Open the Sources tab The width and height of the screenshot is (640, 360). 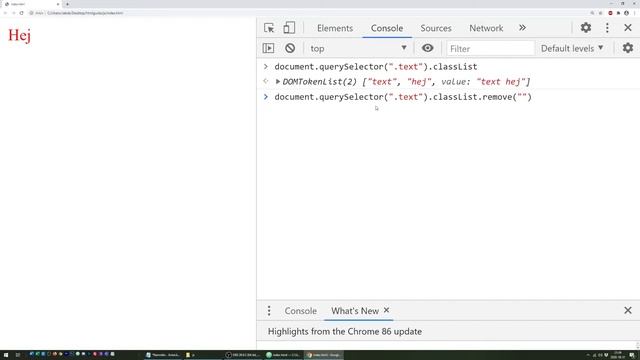[436, 28]
